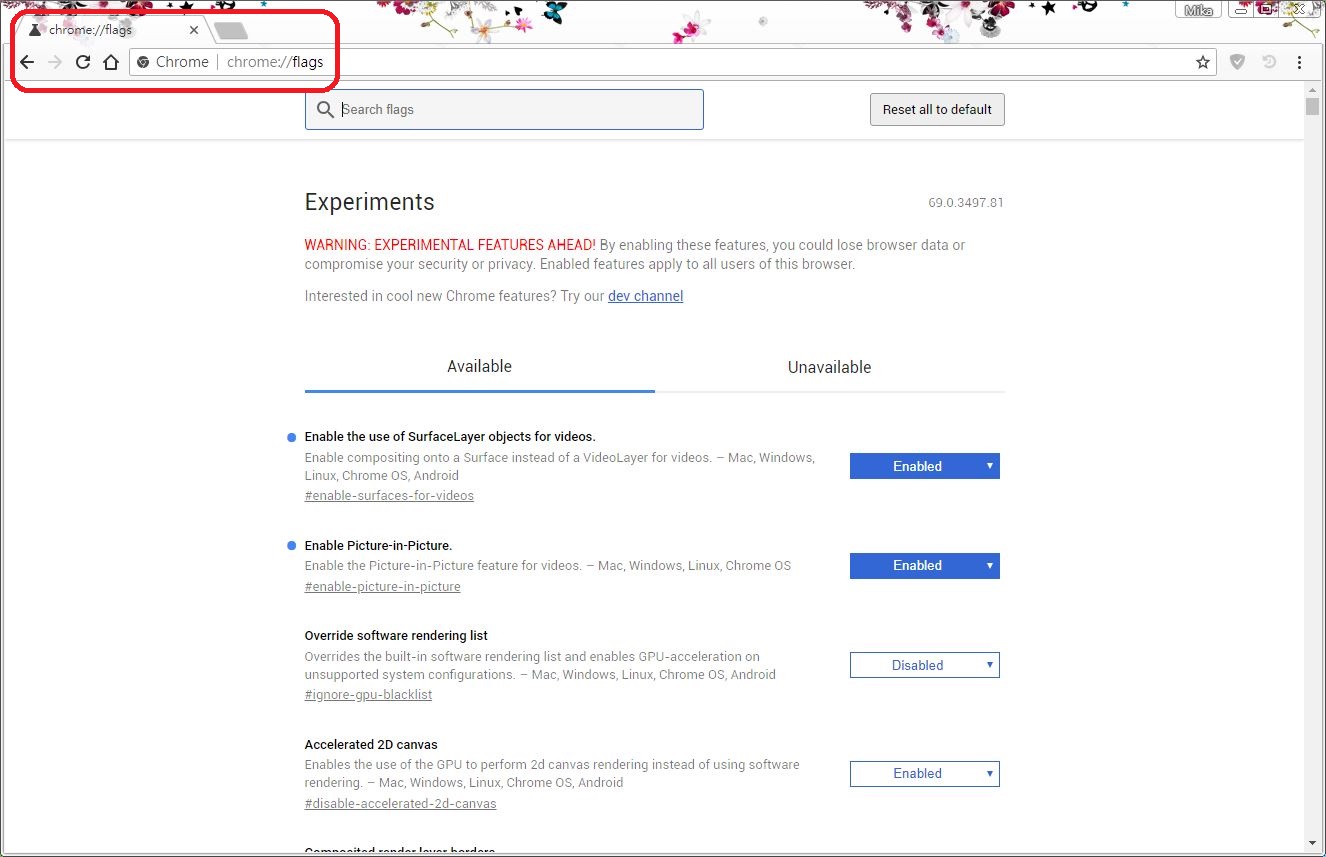This screenshot has height=857, width=1326.
Task: Click the #enable-picture-in-picture link
Action: (383, 587)
